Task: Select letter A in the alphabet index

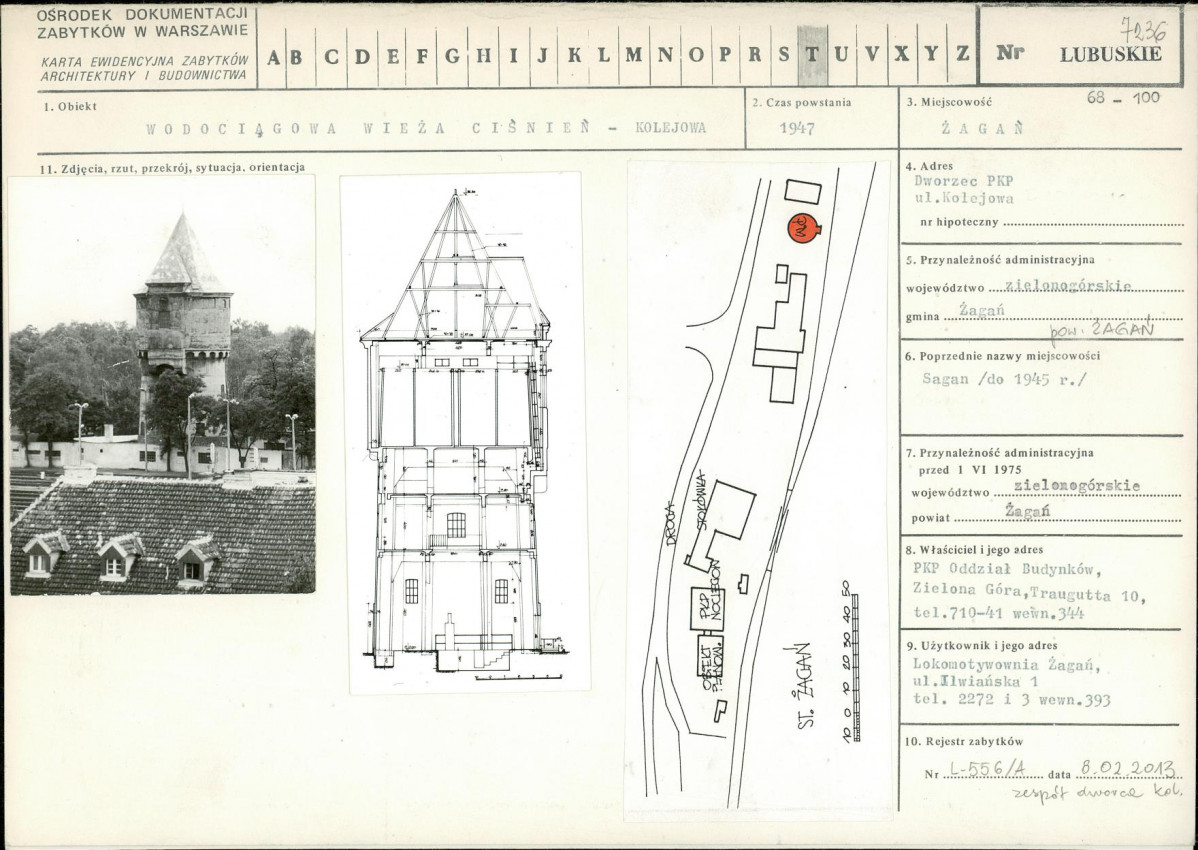Action: coord(272,55)
